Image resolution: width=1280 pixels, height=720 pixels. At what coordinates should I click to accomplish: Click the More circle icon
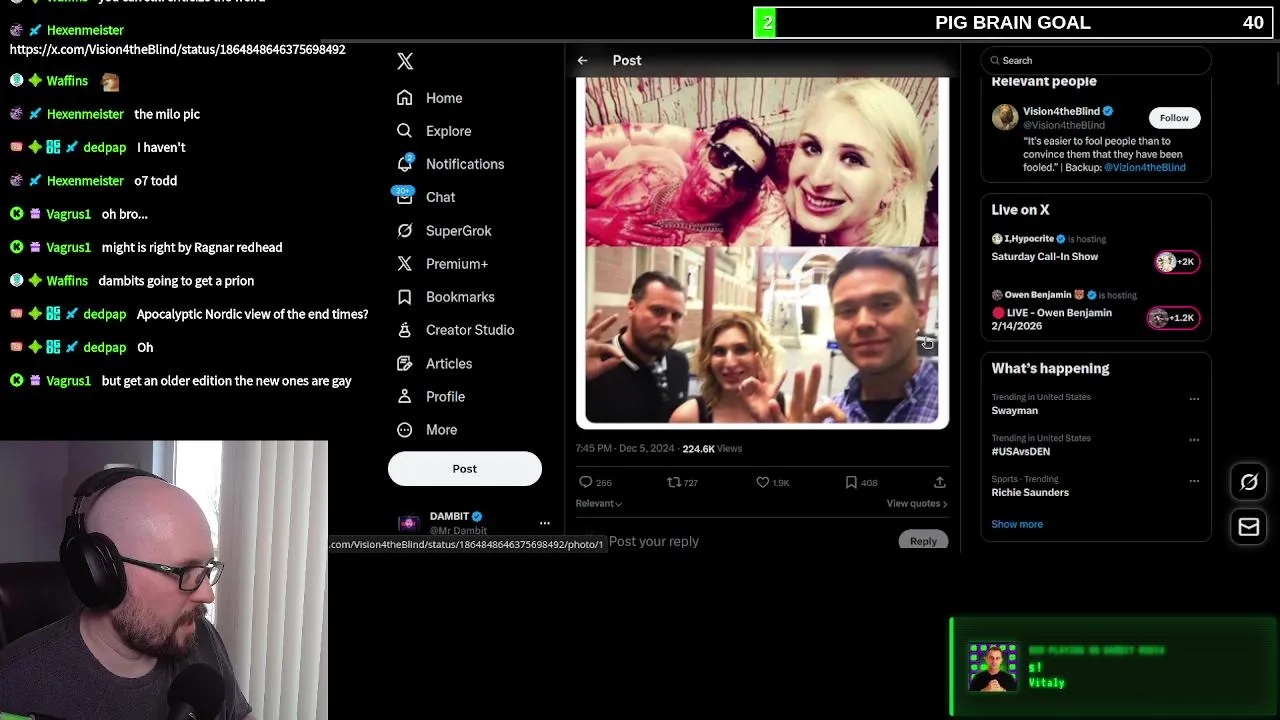404,430
